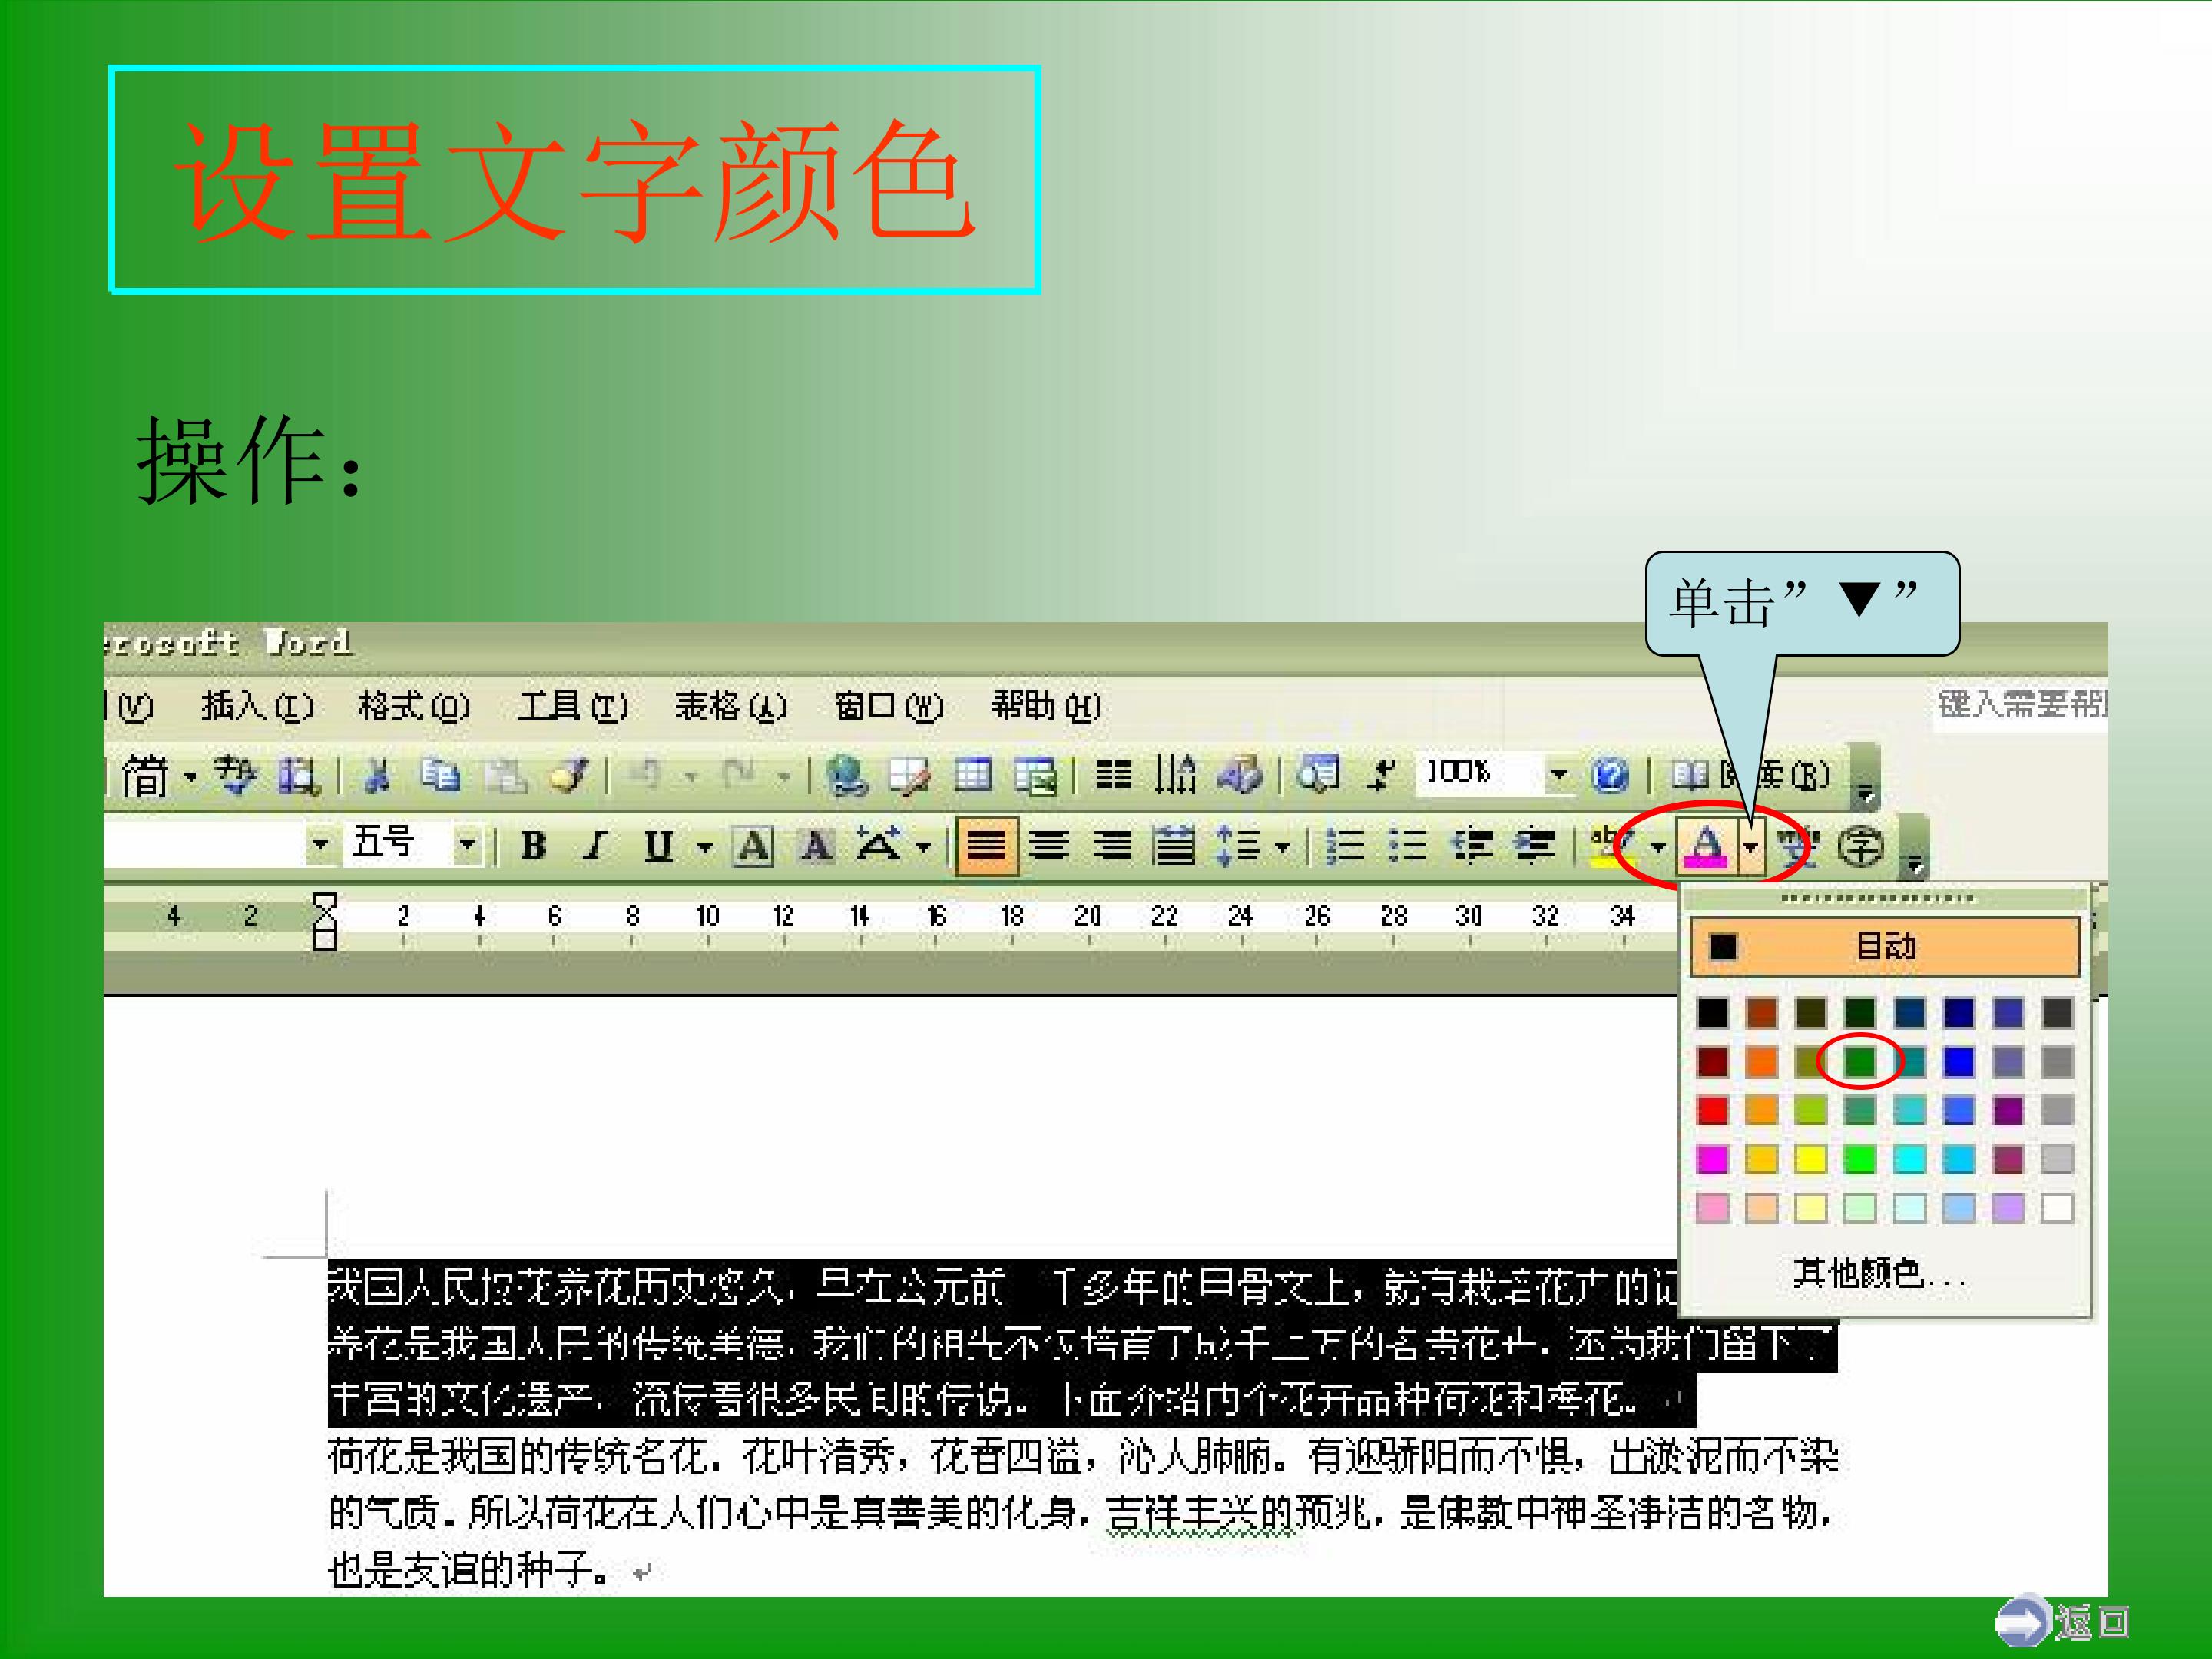Select the center alignment icon
2212x1659 pixels.
tap(1048, 846)
